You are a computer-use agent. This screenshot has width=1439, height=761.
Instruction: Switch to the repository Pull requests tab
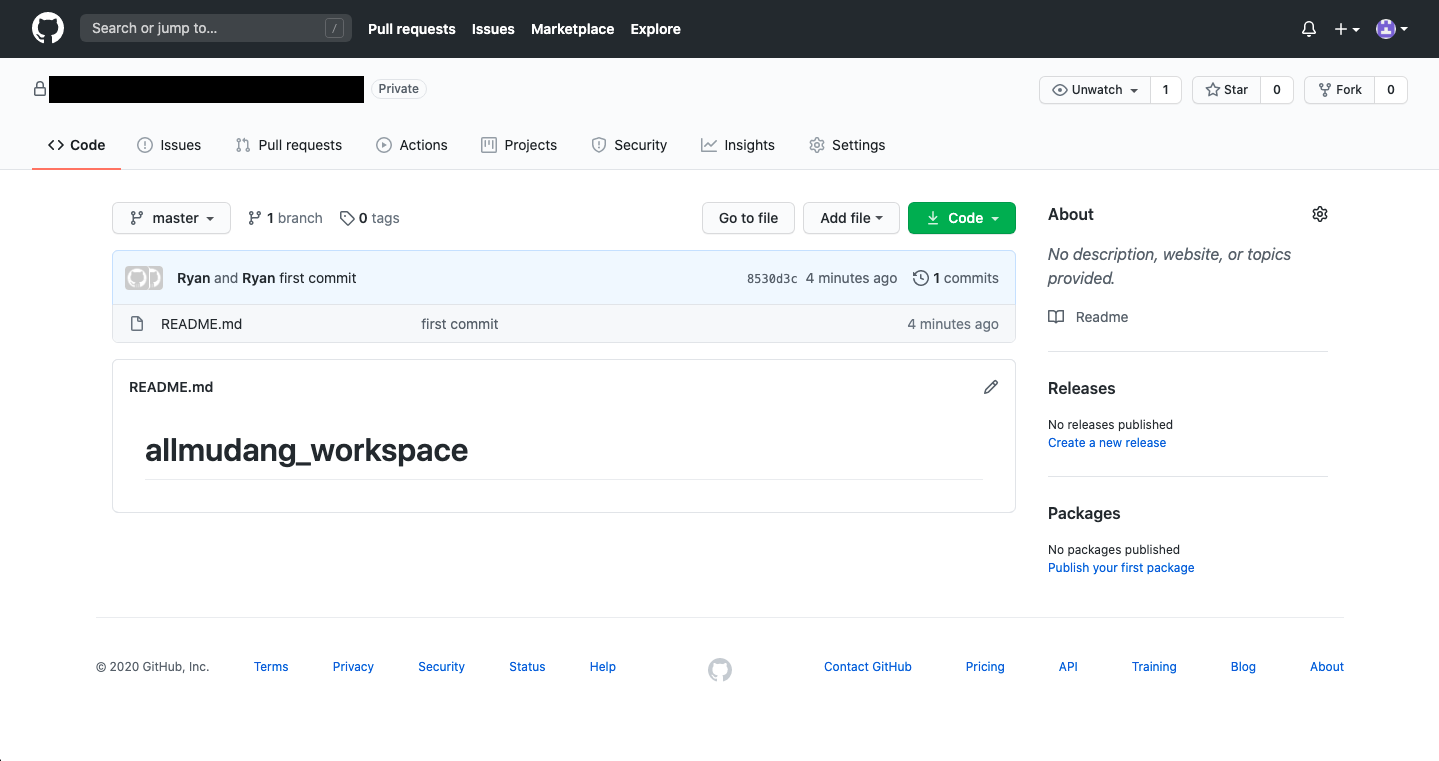(288, 145)
